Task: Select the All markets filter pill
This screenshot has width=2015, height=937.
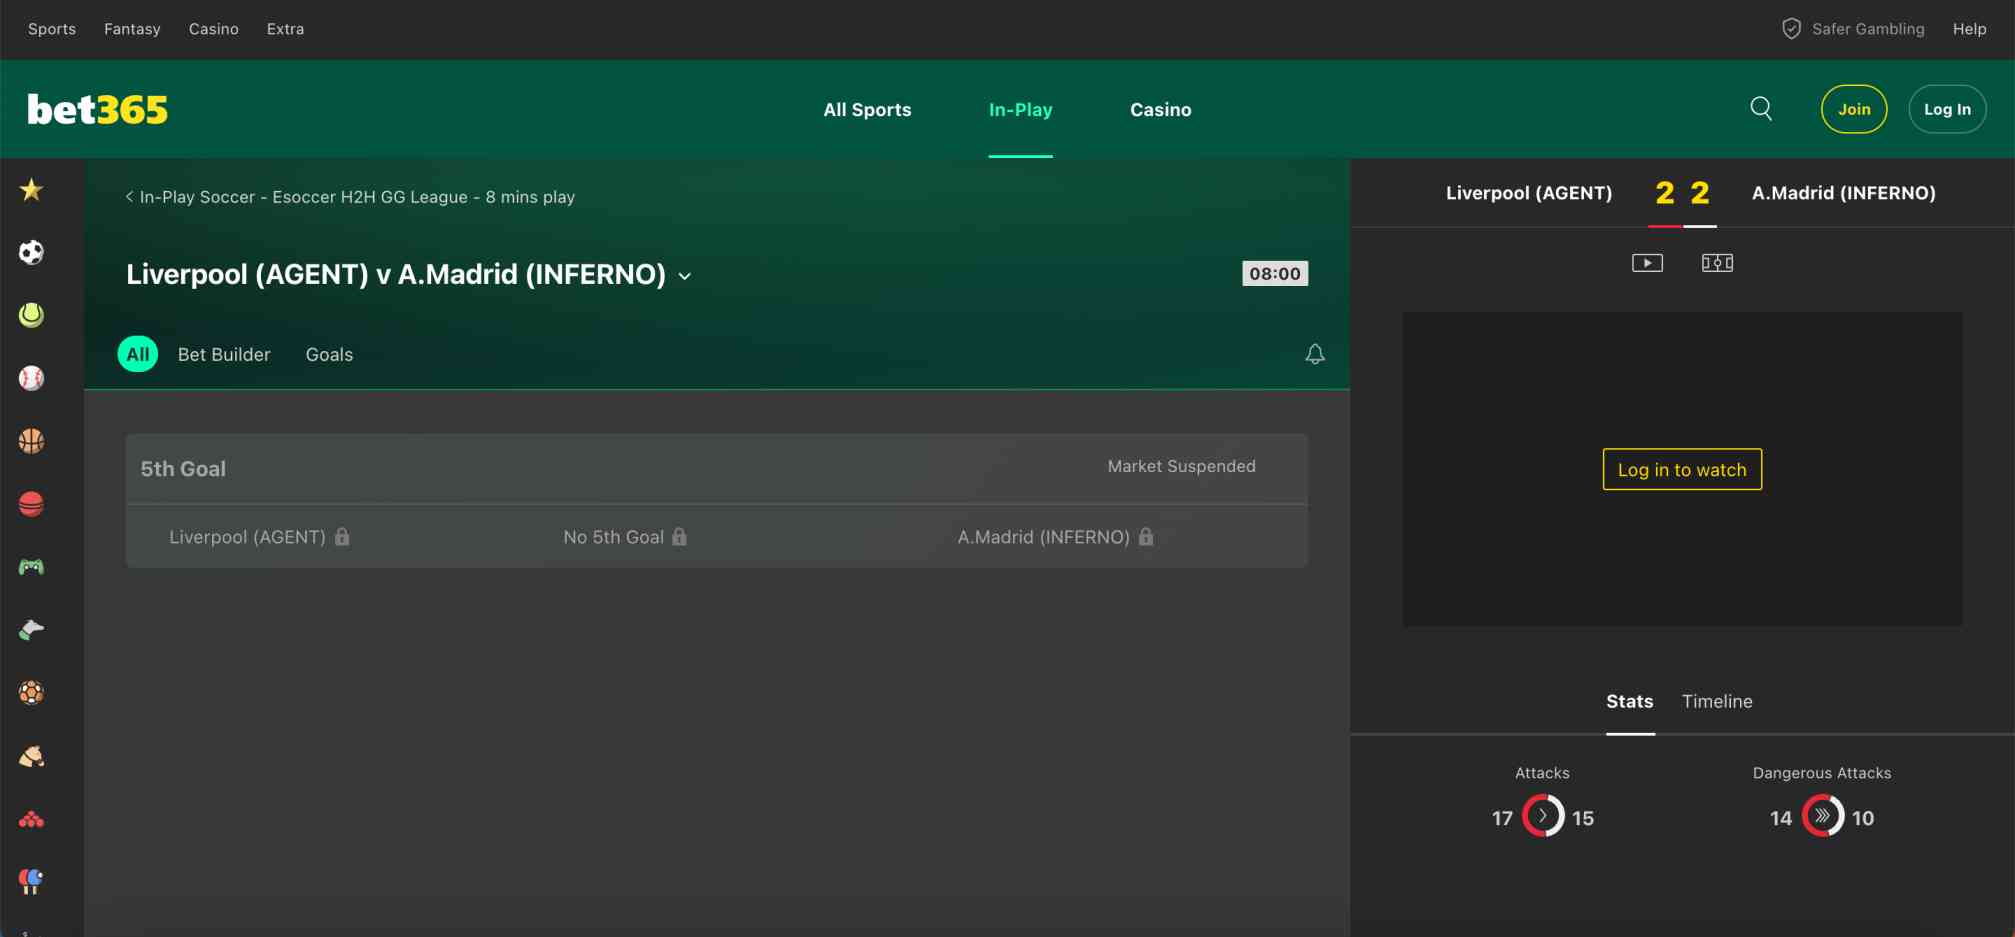Action: pyautogui.click(x=137, y=354)
